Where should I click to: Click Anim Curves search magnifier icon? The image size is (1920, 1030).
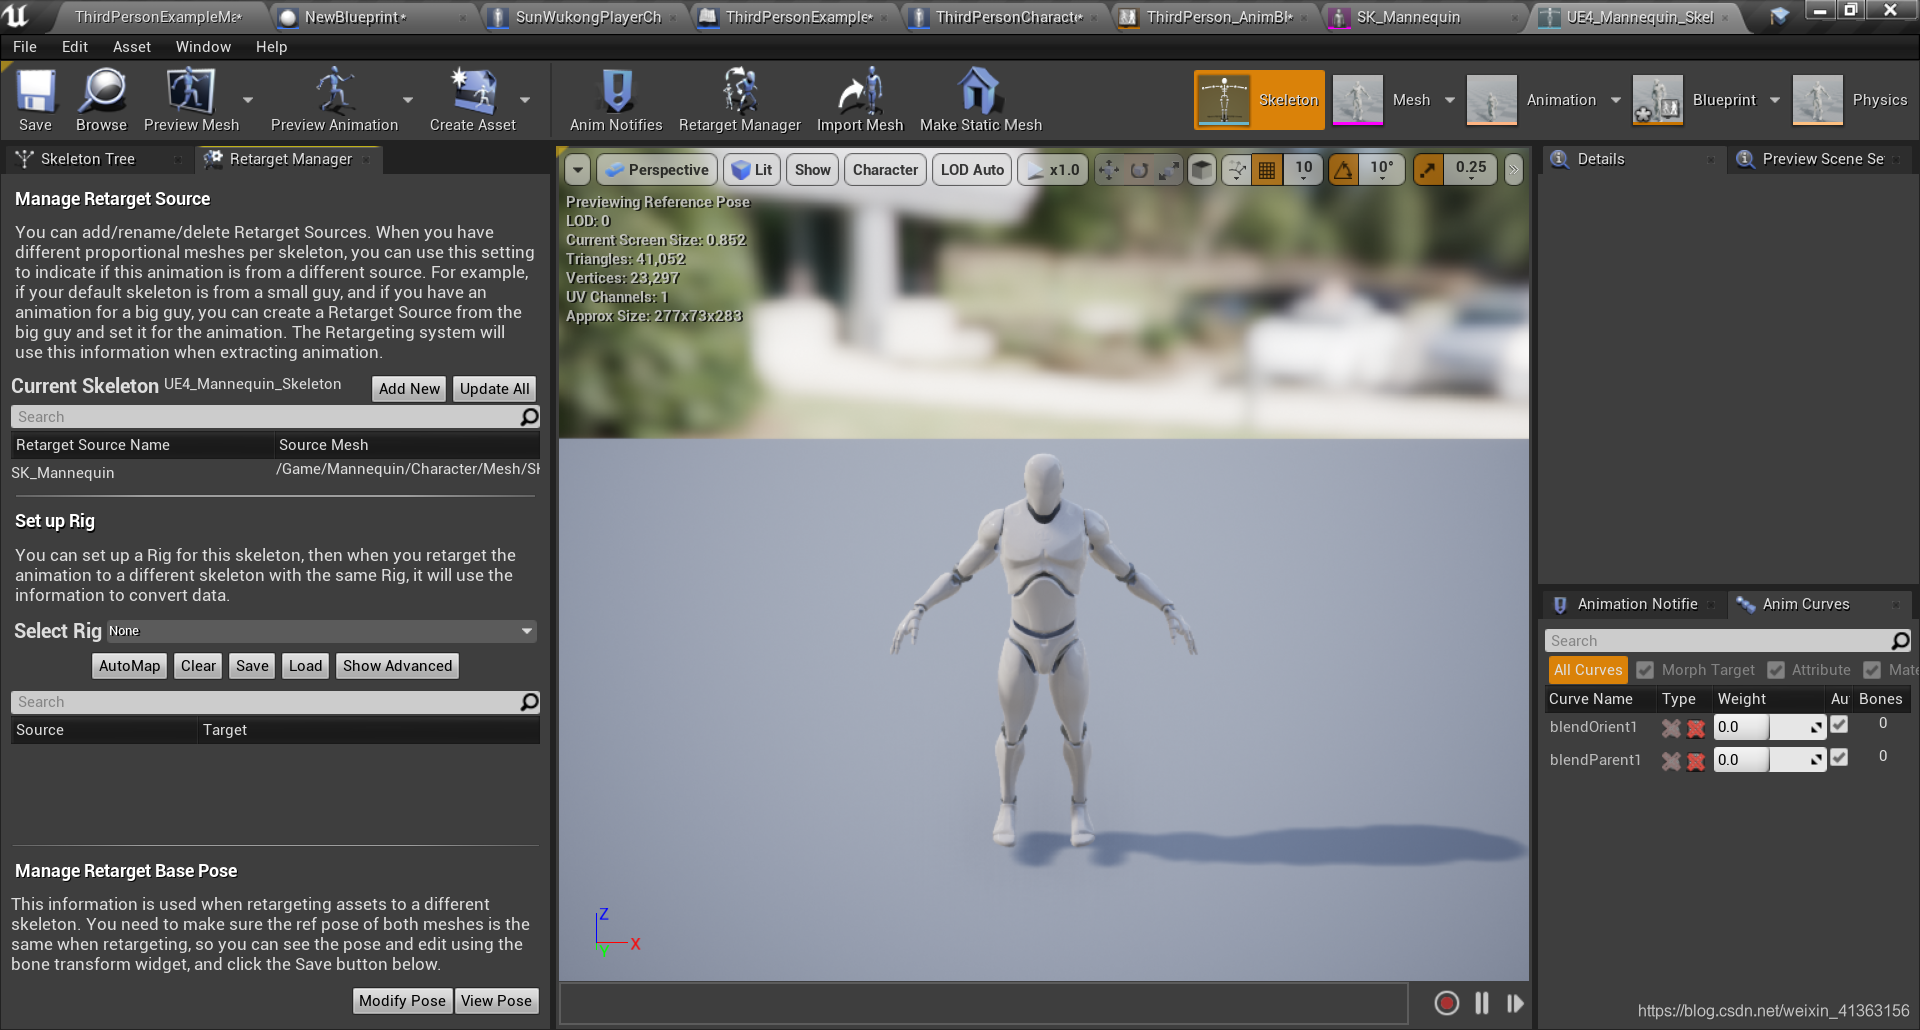click(x=1901, y=641)
